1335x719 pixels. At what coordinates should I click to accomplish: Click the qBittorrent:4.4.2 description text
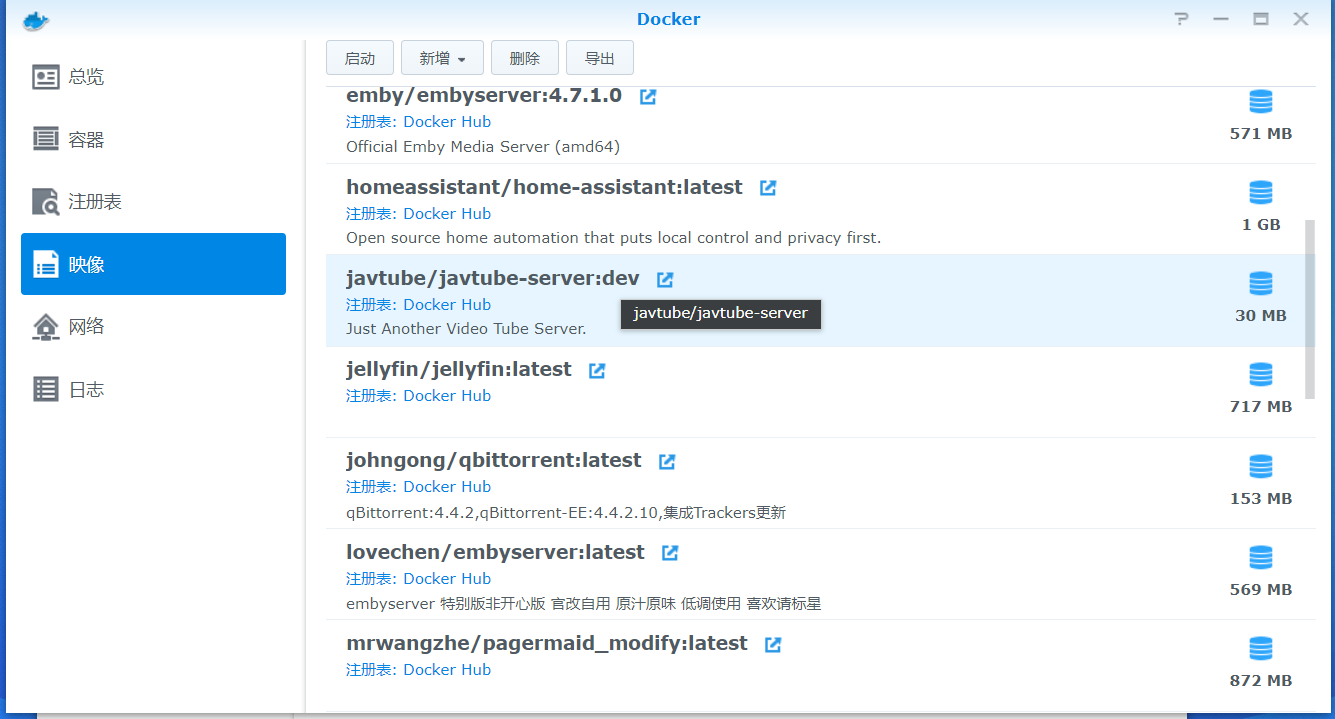566,513
